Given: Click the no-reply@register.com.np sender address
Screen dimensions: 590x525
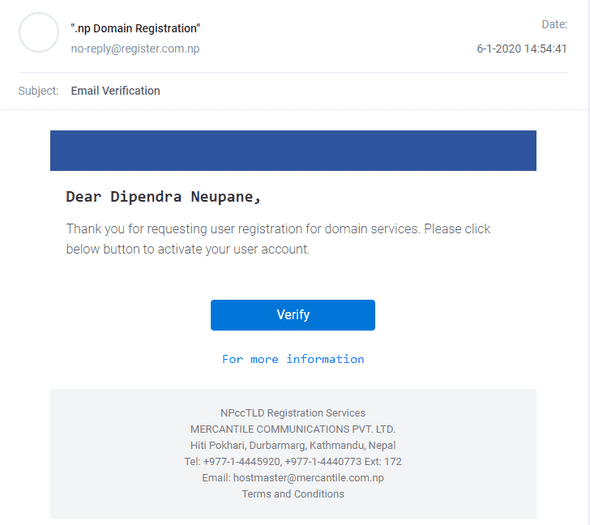Looking at the screenshot, I should [x=135, y=49].
